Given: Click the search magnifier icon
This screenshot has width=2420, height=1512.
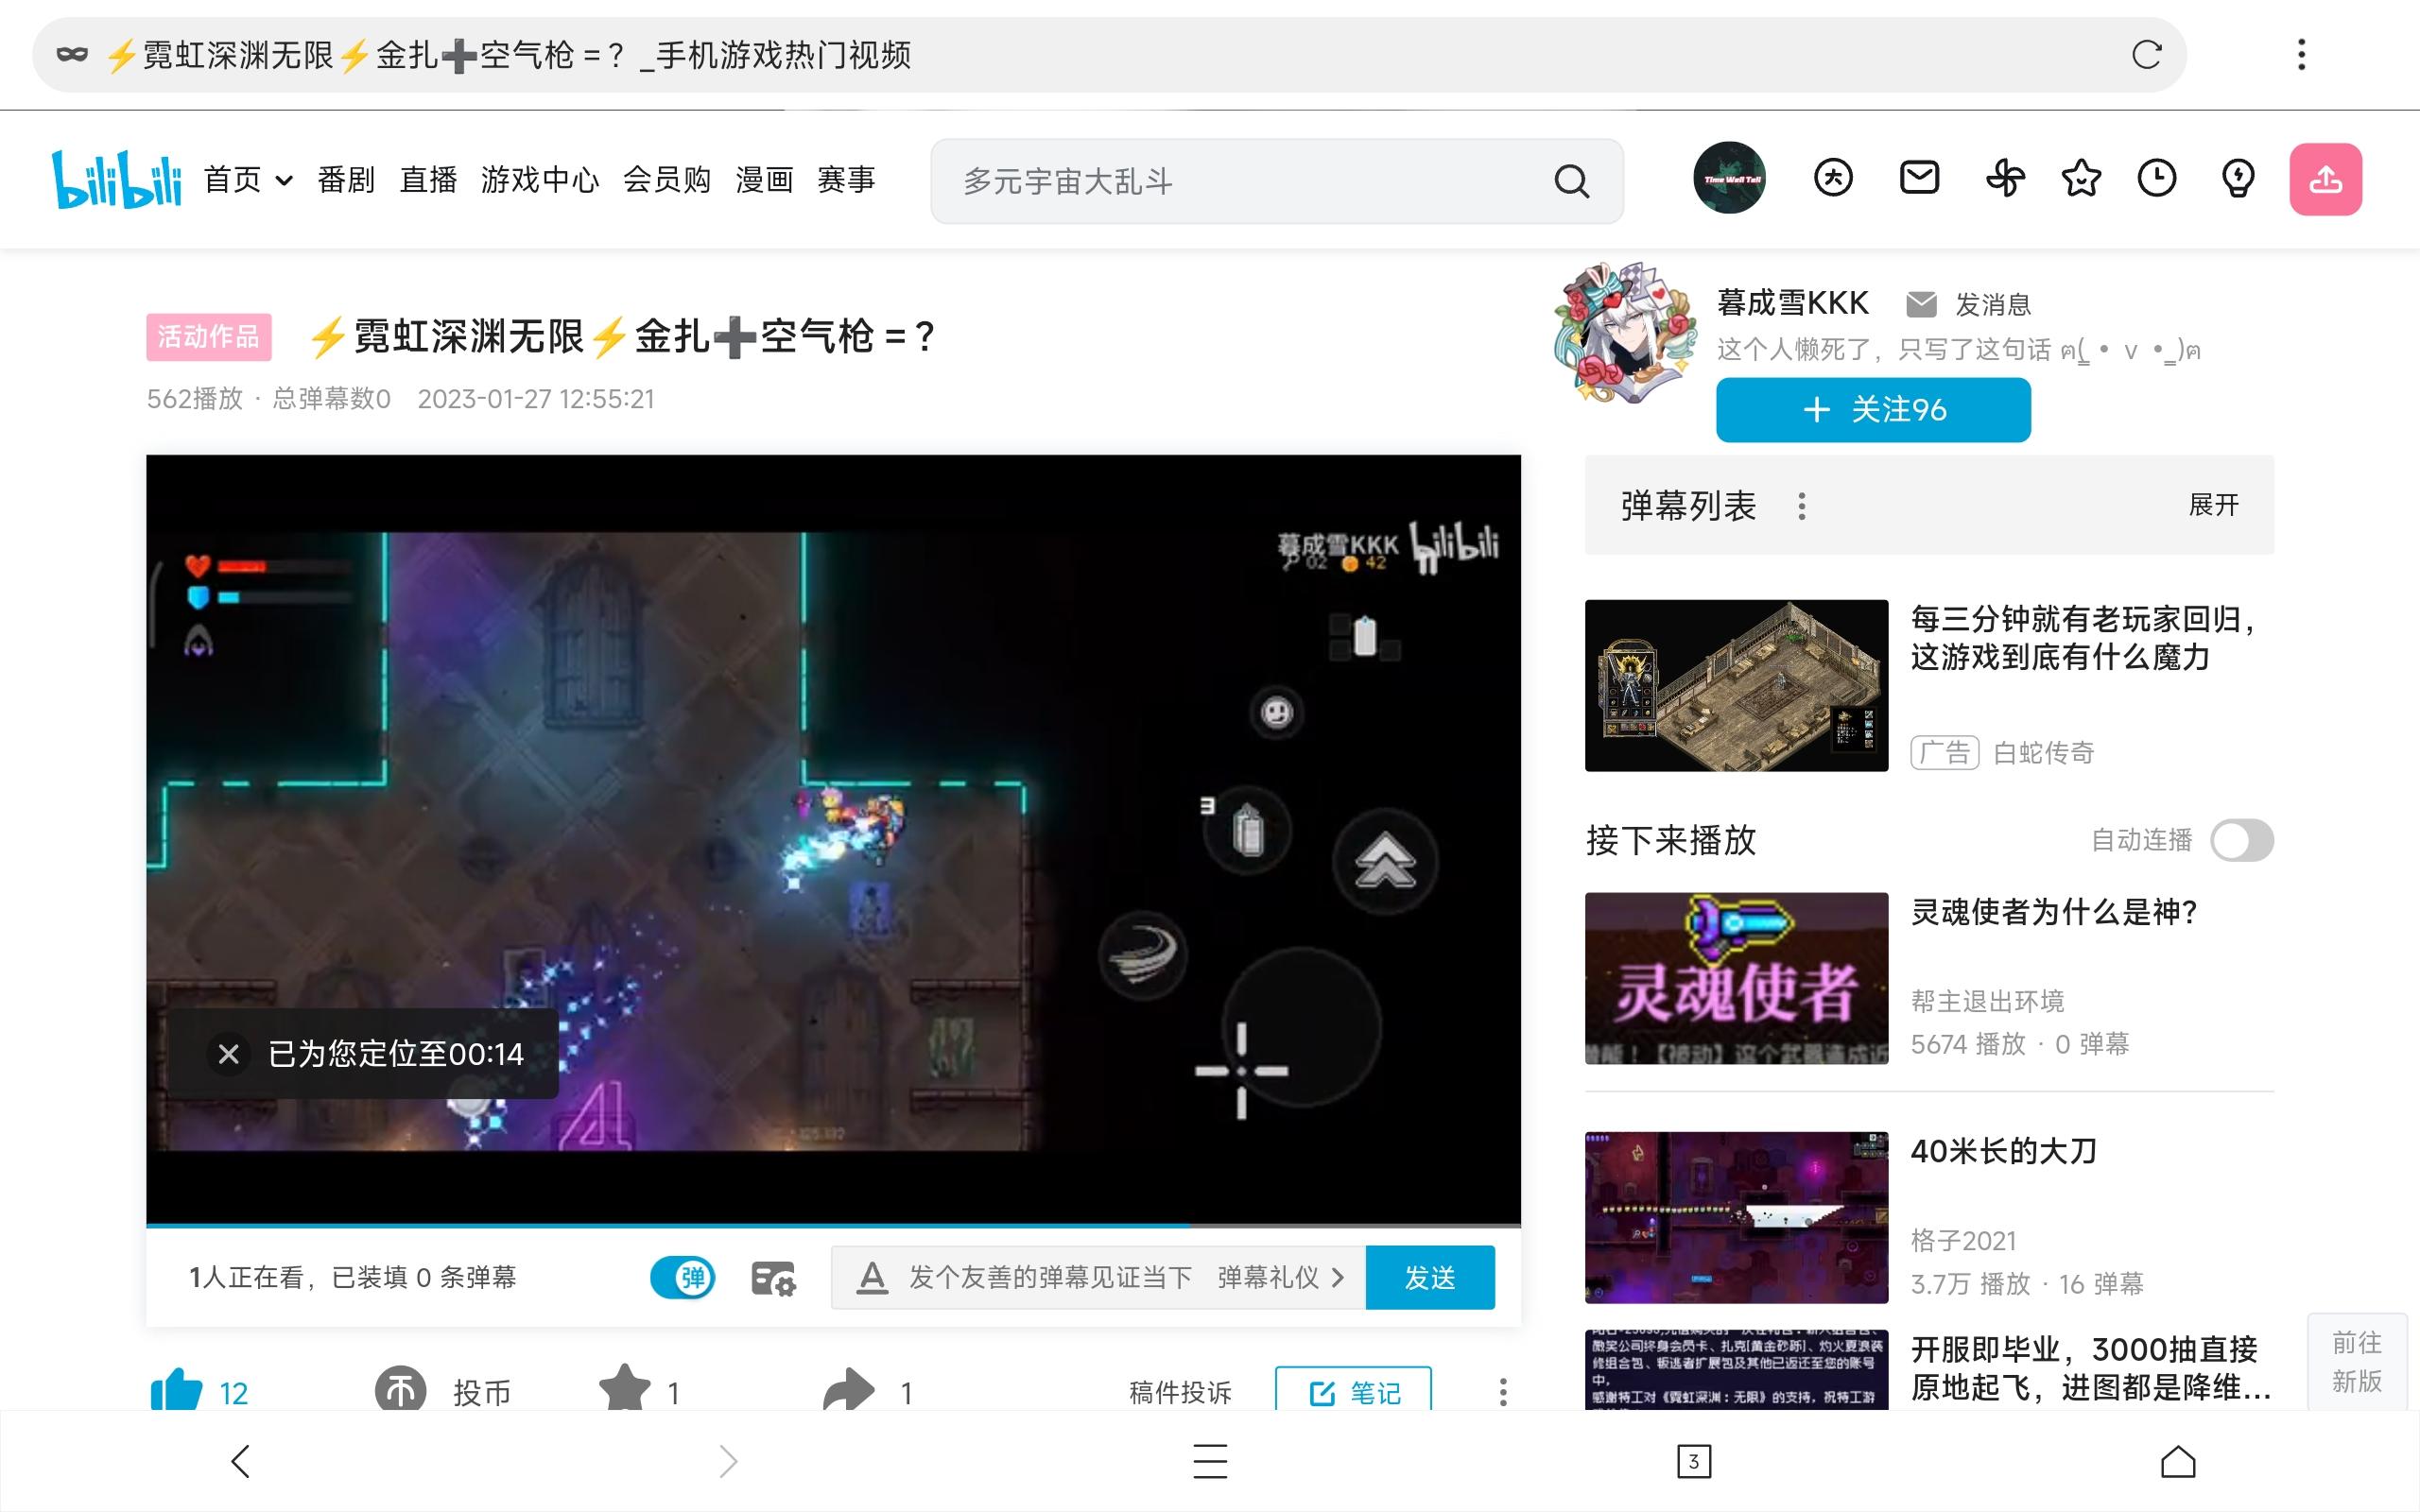Looking at the screenshot, I should 1571,181.
